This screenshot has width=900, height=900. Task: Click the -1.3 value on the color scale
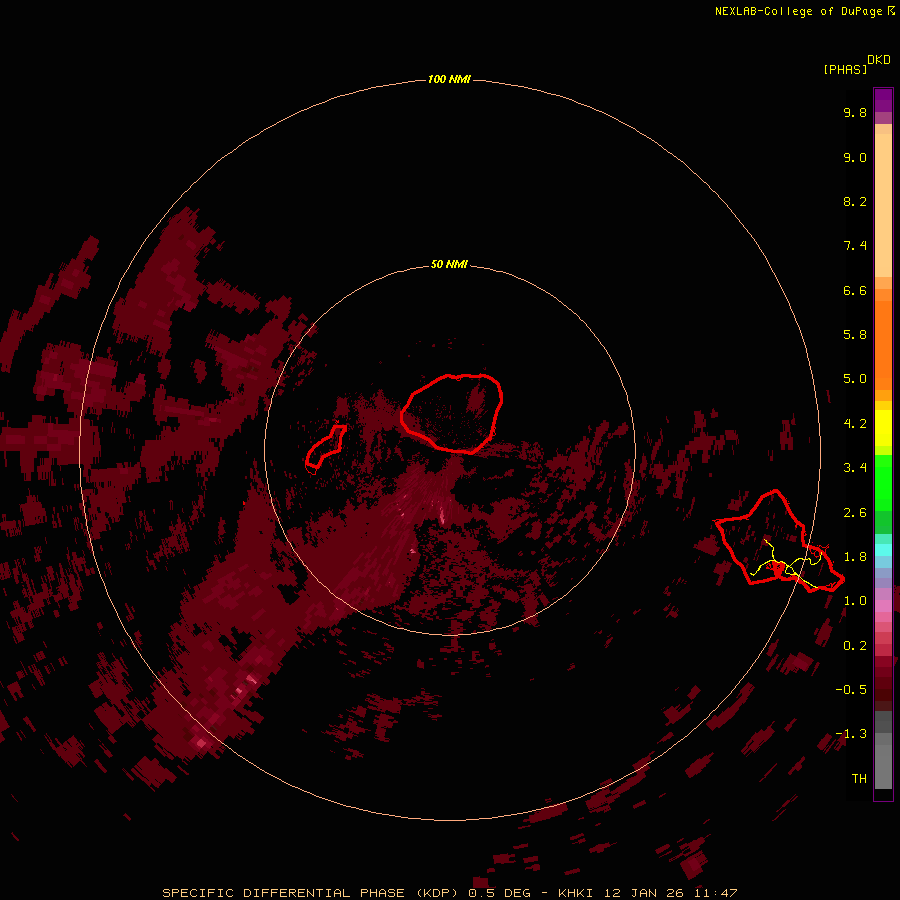pos(851,734)
